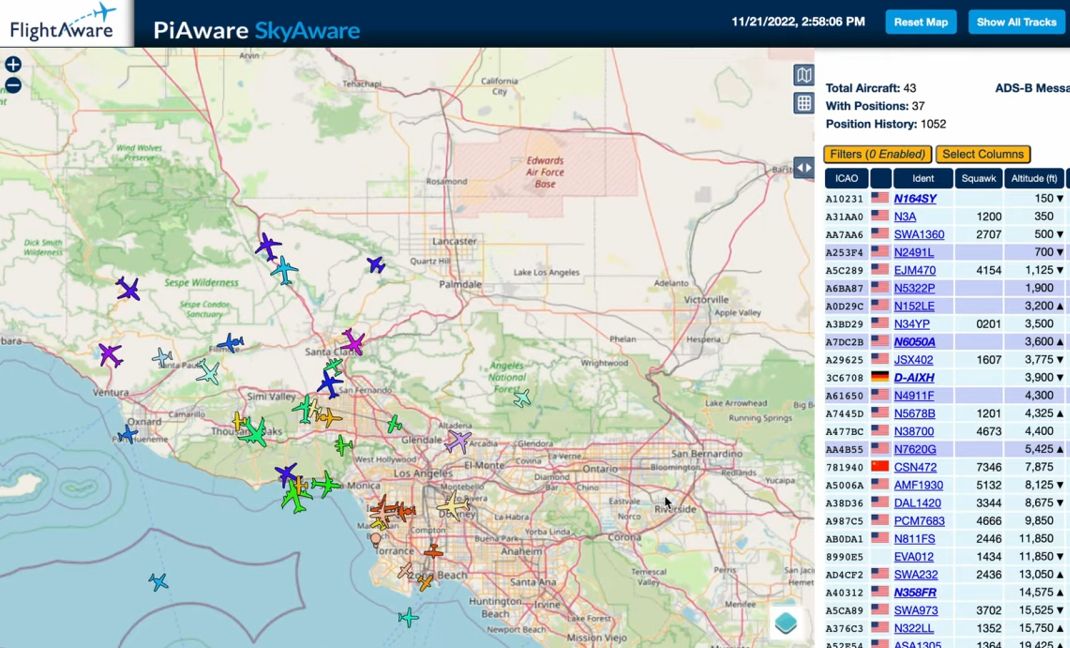The height and width of the screenshot is (648, 1070).
Task: Zoom out using the minus map control
Action: coord(12,85)
